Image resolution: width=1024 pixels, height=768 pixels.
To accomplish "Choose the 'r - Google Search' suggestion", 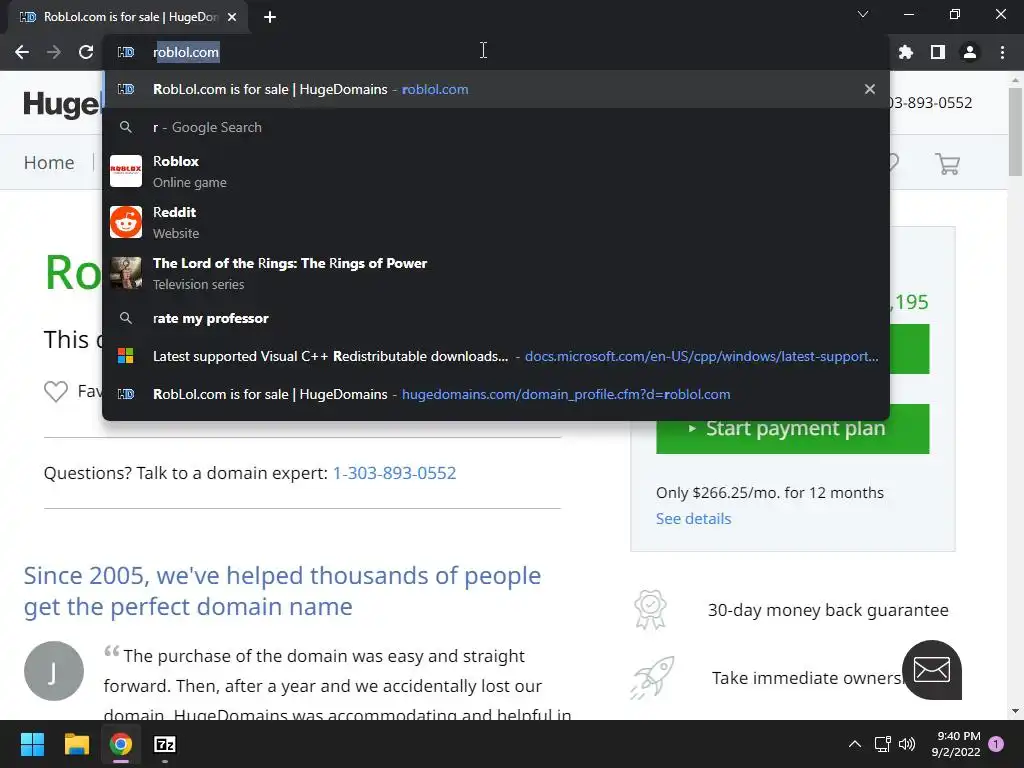I will point(496,127).
